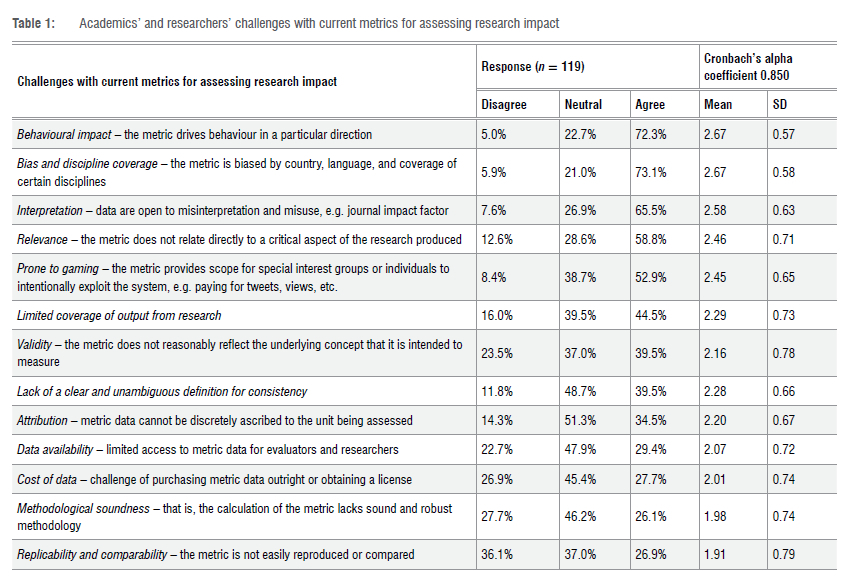
Task: Click the Neutral column header
Action: pyautogui.click(x=582, y=104)
